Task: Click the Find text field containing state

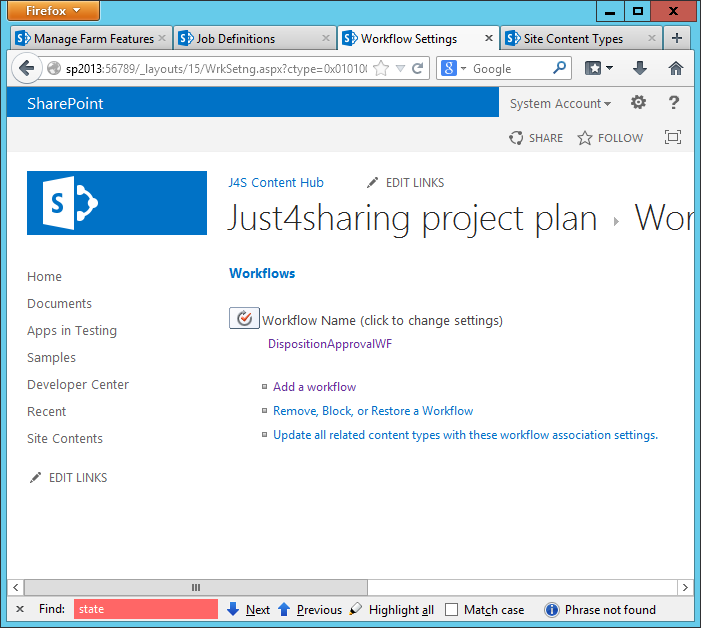Action: tap(146, 609)
